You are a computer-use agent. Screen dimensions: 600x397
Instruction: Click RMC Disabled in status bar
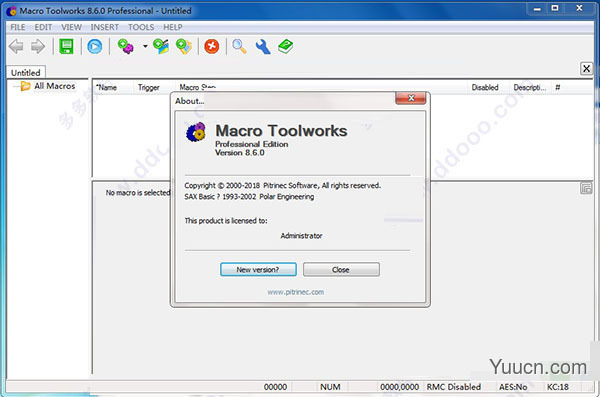(x=453, y=387)
